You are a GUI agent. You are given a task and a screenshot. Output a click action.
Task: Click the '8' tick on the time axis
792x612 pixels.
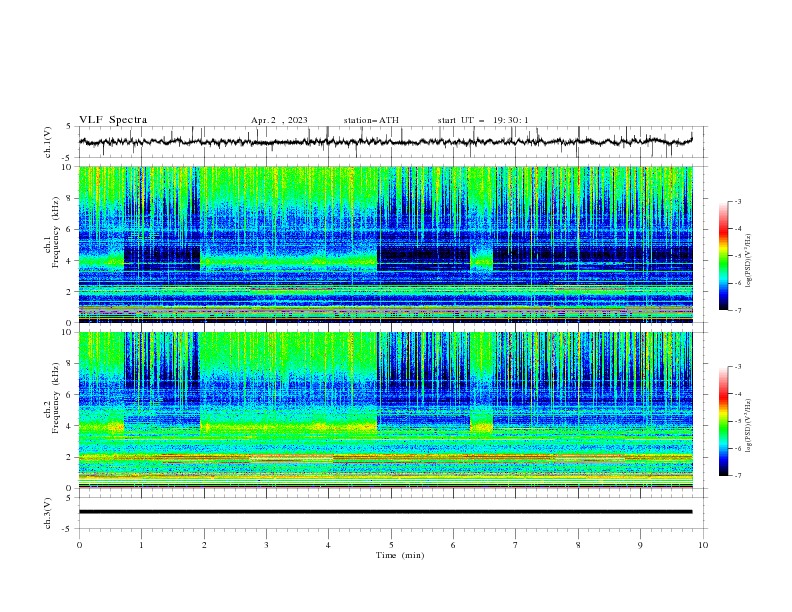click(x=578, y=545)
